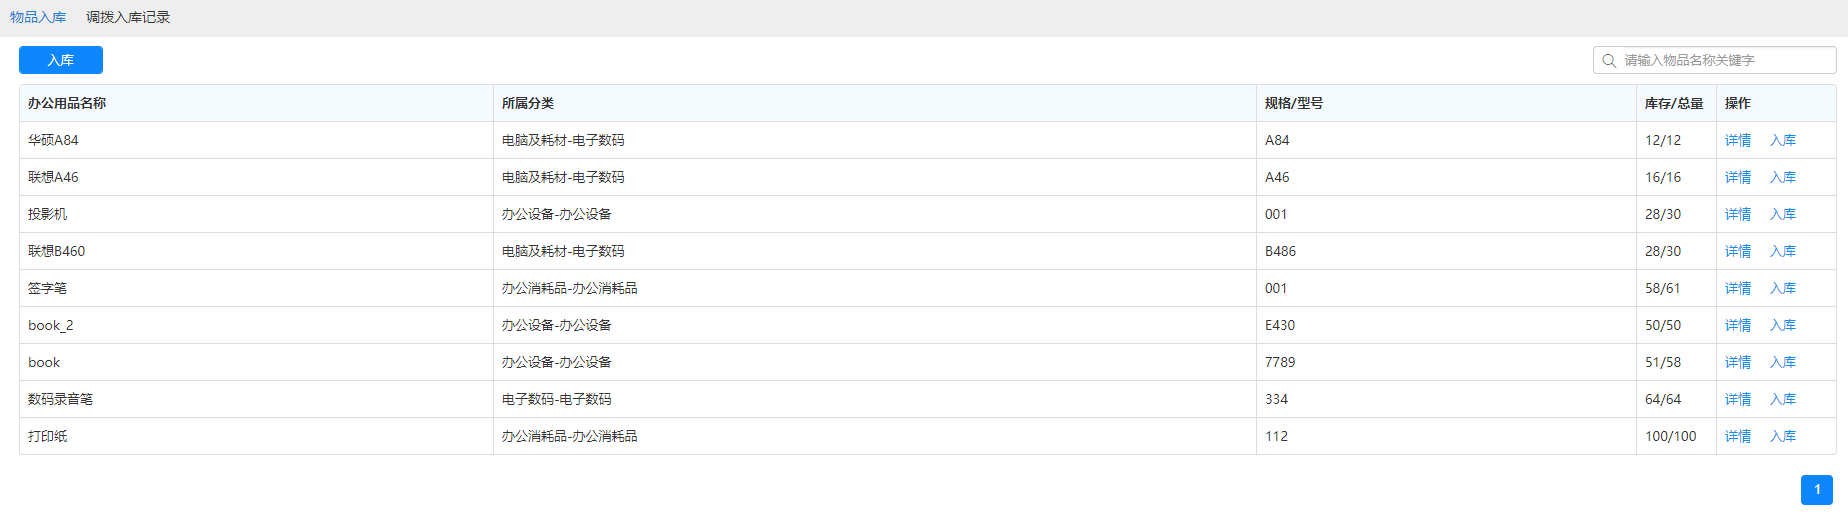This screenshot has height=526, width=1848.
Task: Click 入库 link for 华硕A84
Action: pos(1783,140)
